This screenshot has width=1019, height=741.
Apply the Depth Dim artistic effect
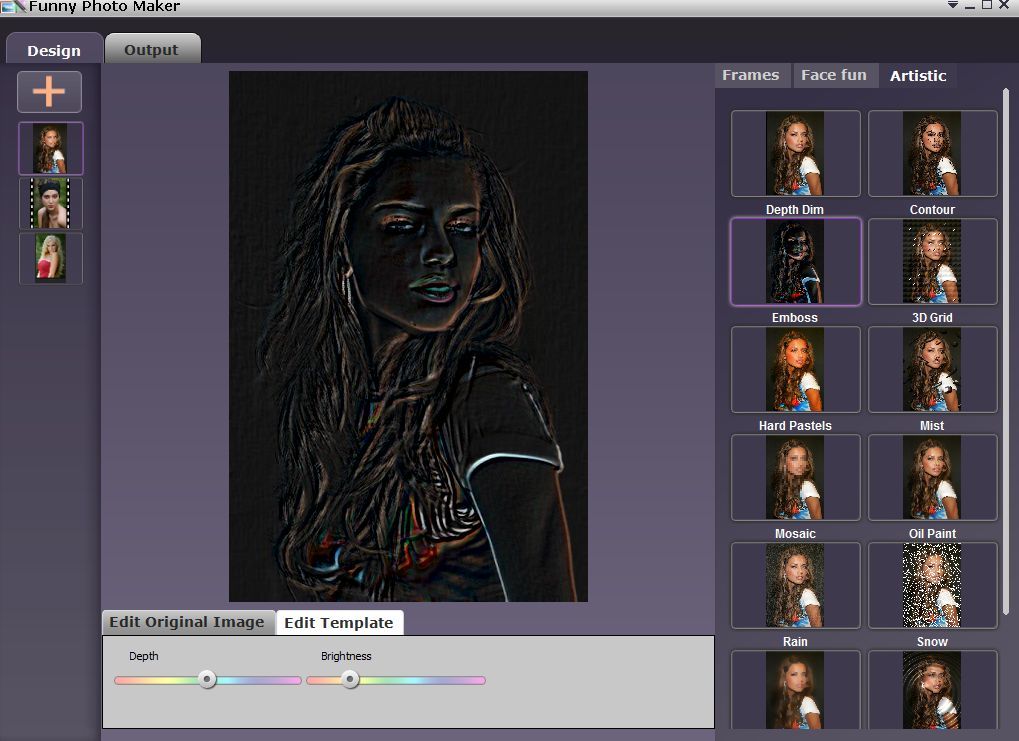point(795,153)
